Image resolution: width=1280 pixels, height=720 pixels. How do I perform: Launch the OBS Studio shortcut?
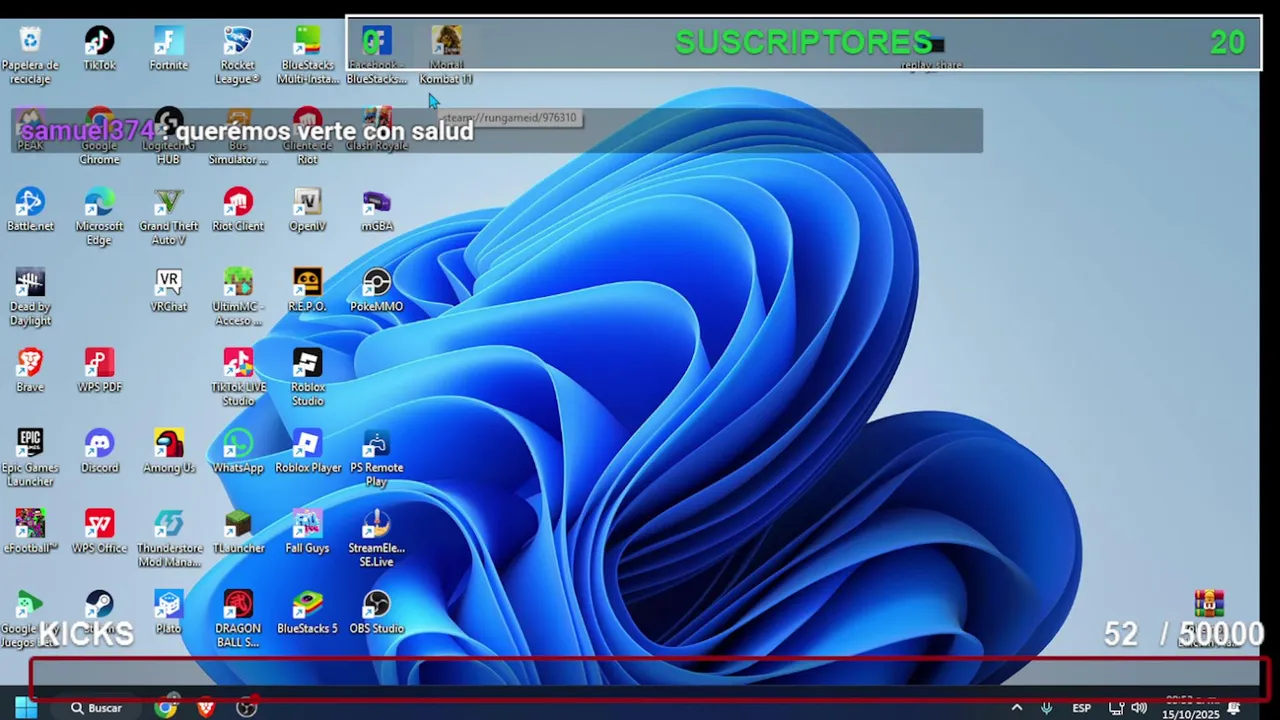[x=376, y=612]
